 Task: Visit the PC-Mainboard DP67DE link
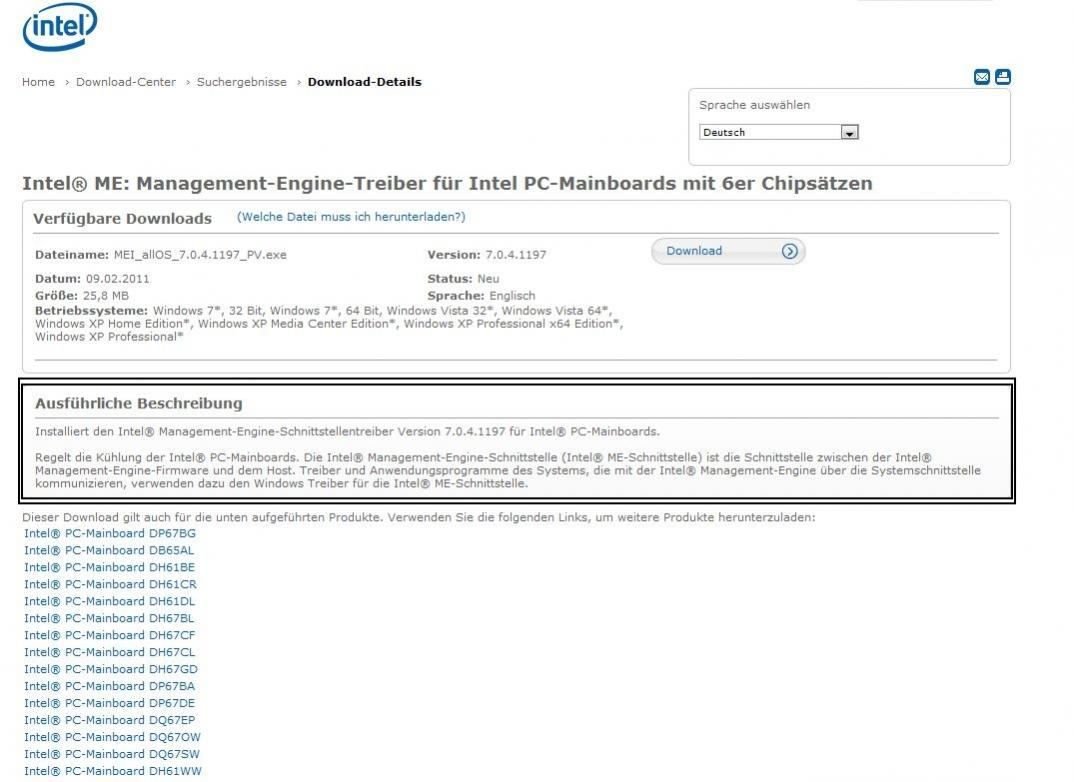coord(110,703)
